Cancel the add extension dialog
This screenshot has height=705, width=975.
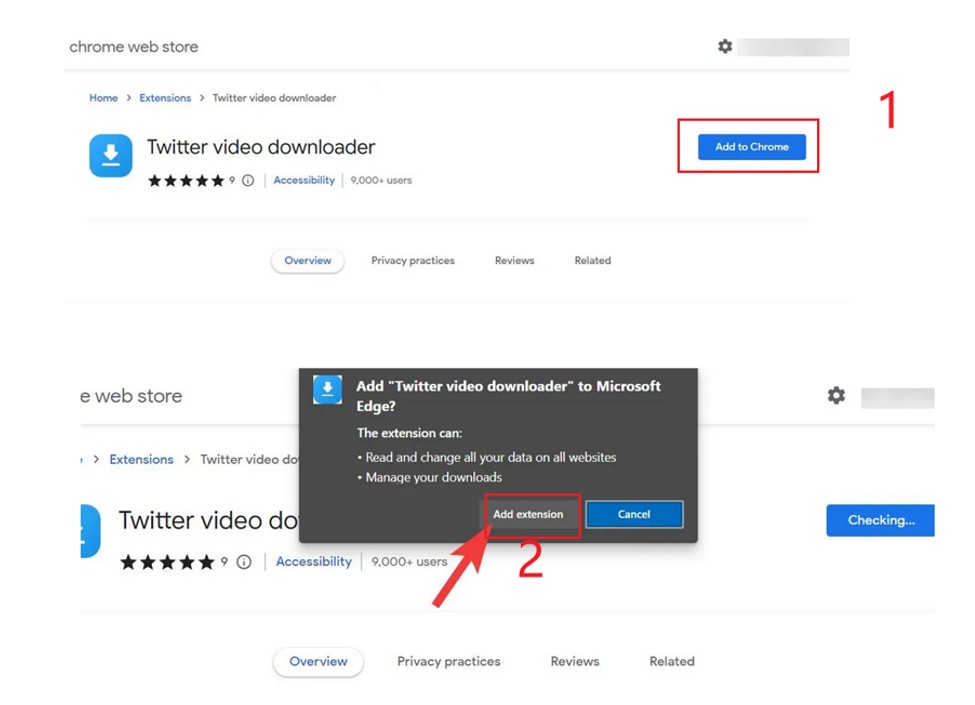pos(634,514)
